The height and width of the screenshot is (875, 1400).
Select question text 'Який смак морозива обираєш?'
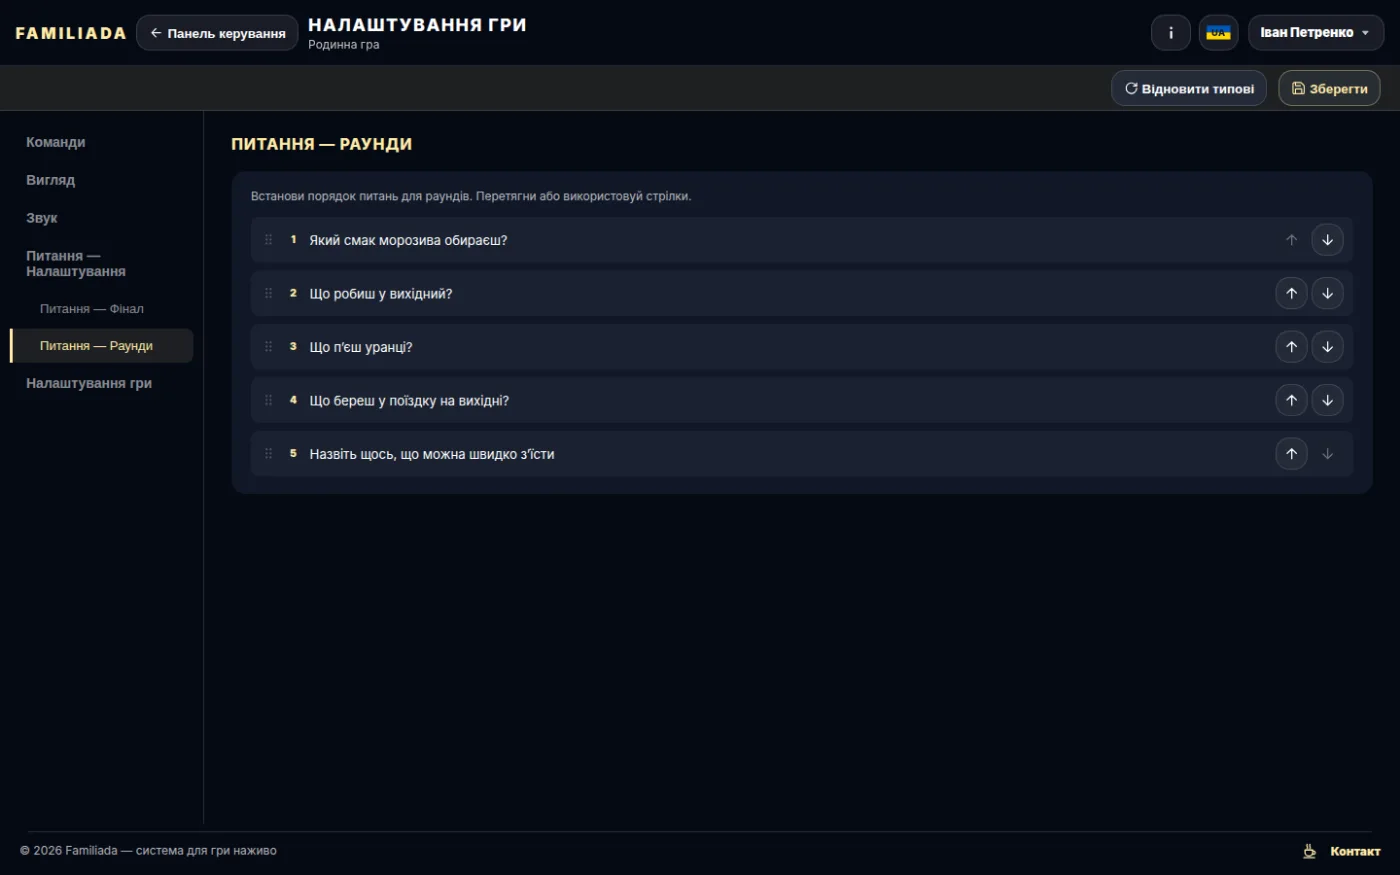coord(408,240)
